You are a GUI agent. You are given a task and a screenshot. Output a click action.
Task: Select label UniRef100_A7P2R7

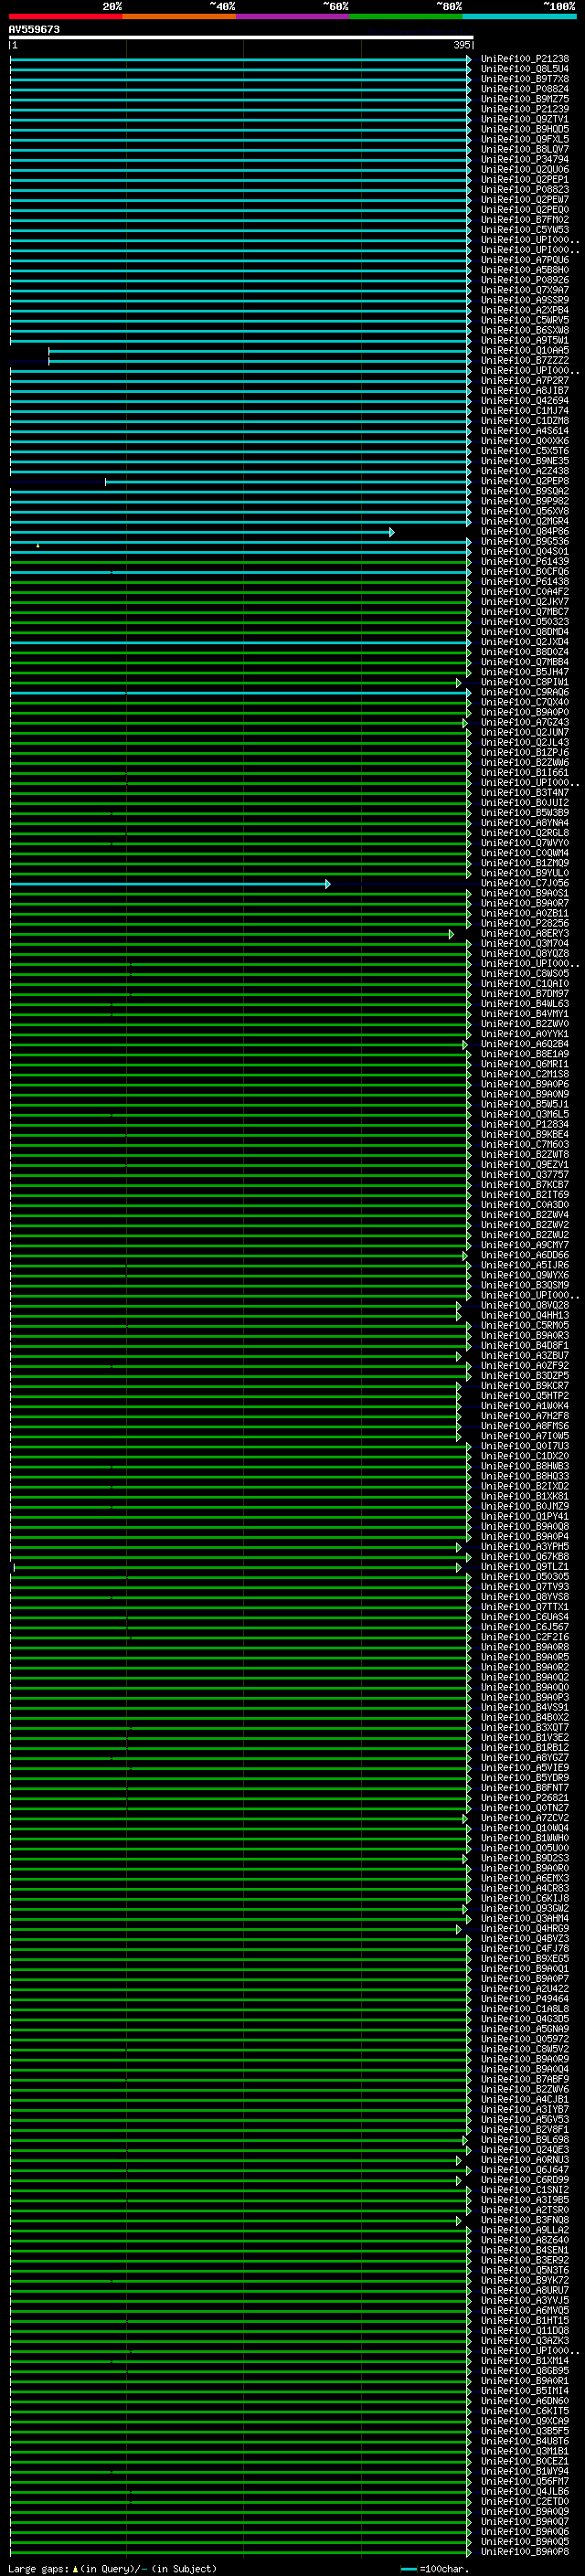click(x=525, y=381)
